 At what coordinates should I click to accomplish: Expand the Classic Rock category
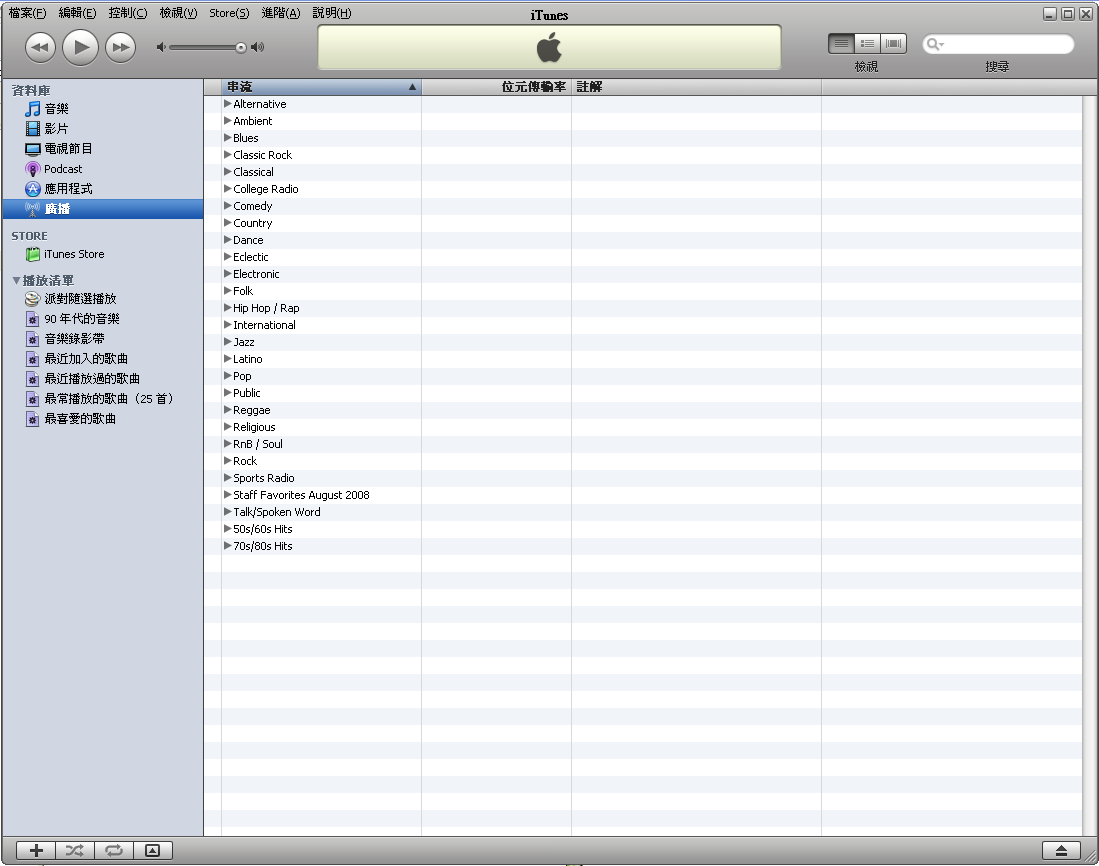227,155
